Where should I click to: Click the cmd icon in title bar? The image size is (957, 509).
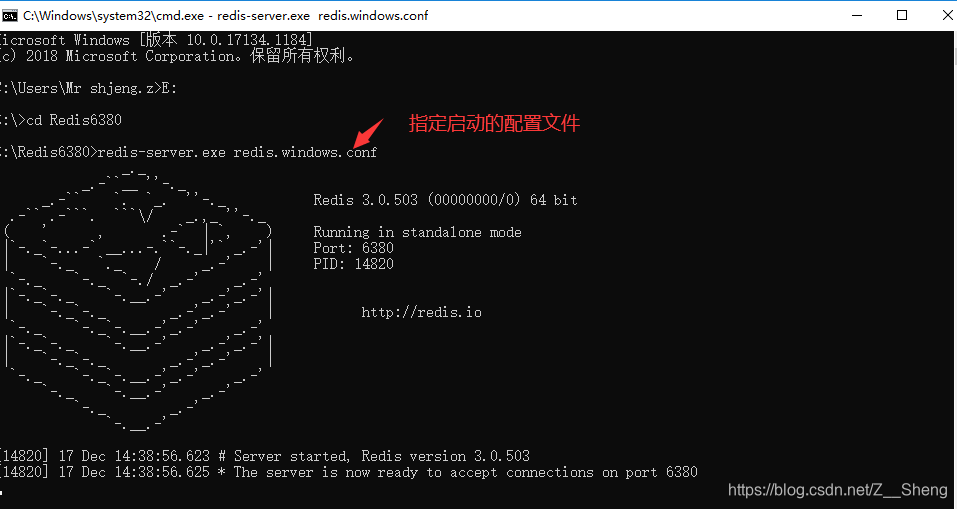click(x=10, y=15)
